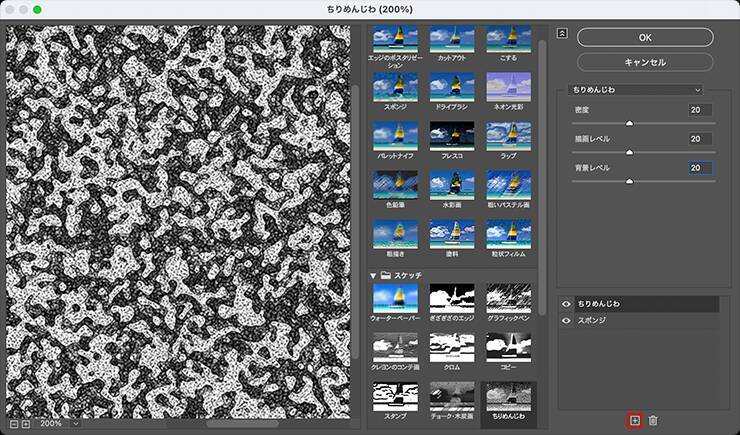The image size is (740, 435).
Task: Click the キャンセル button
Action: [644, 62]
